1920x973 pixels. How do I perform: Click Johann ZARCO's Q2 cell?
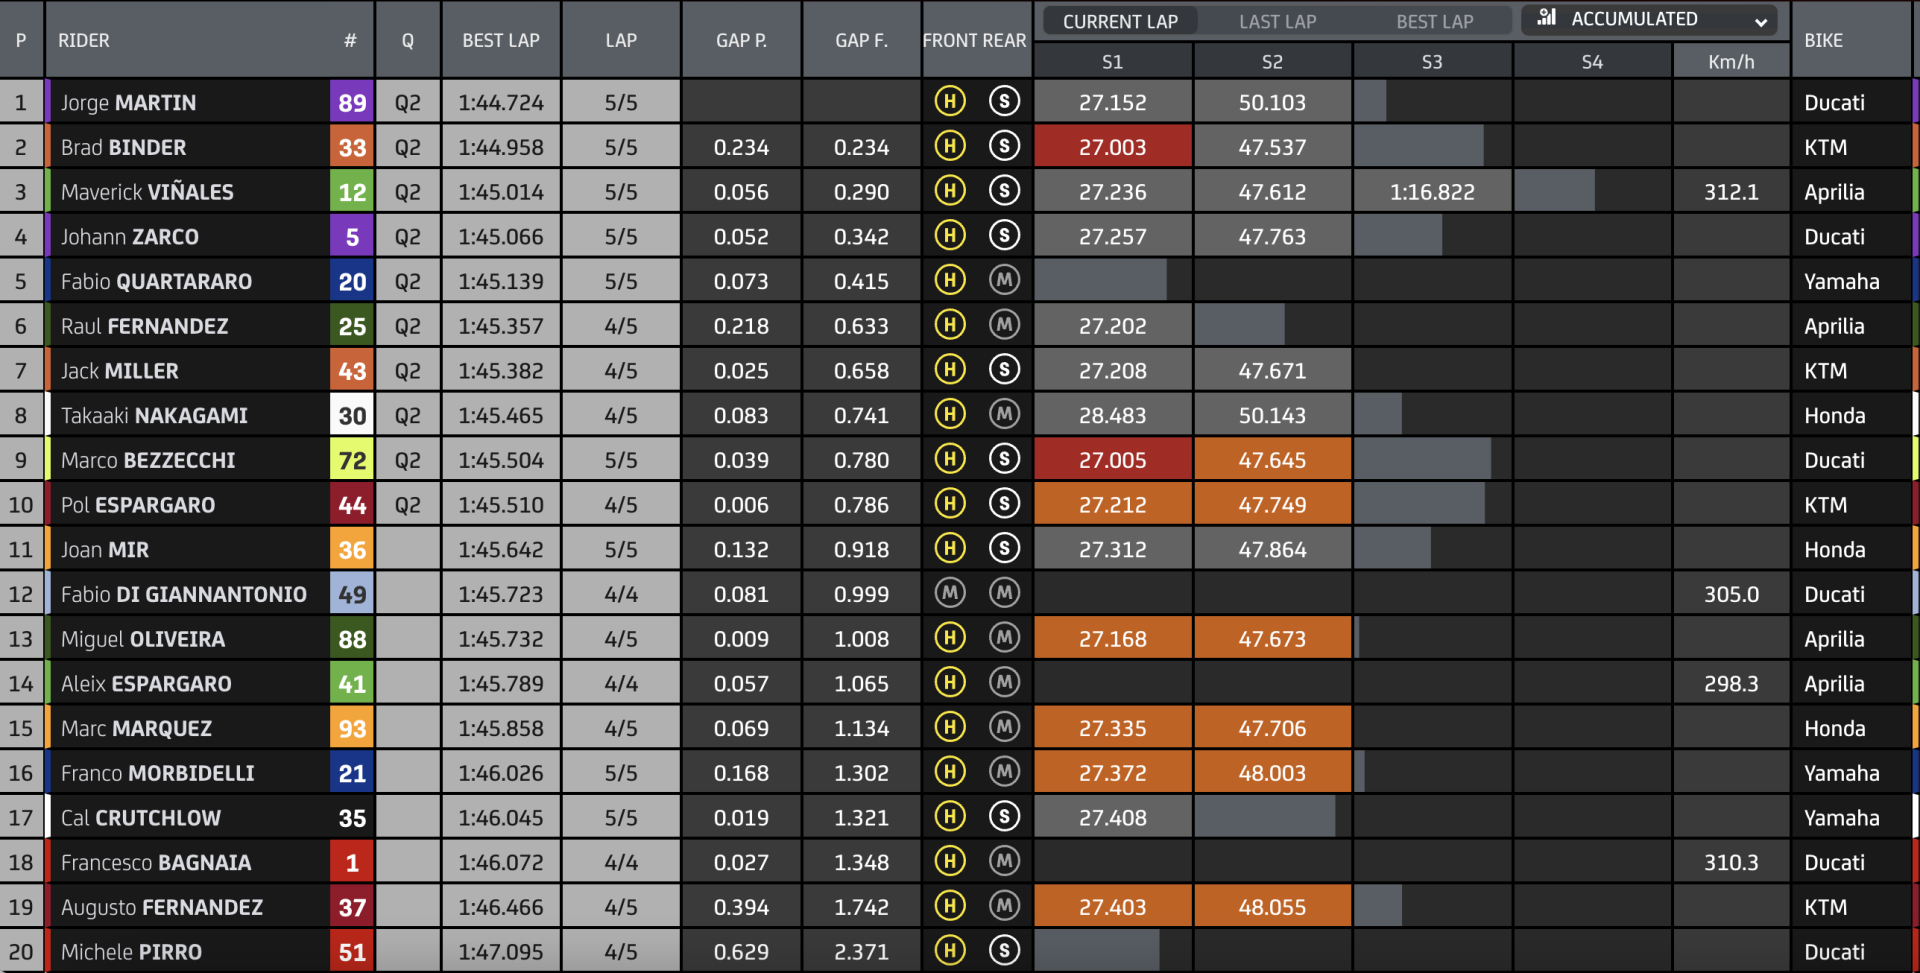(407, 236)
